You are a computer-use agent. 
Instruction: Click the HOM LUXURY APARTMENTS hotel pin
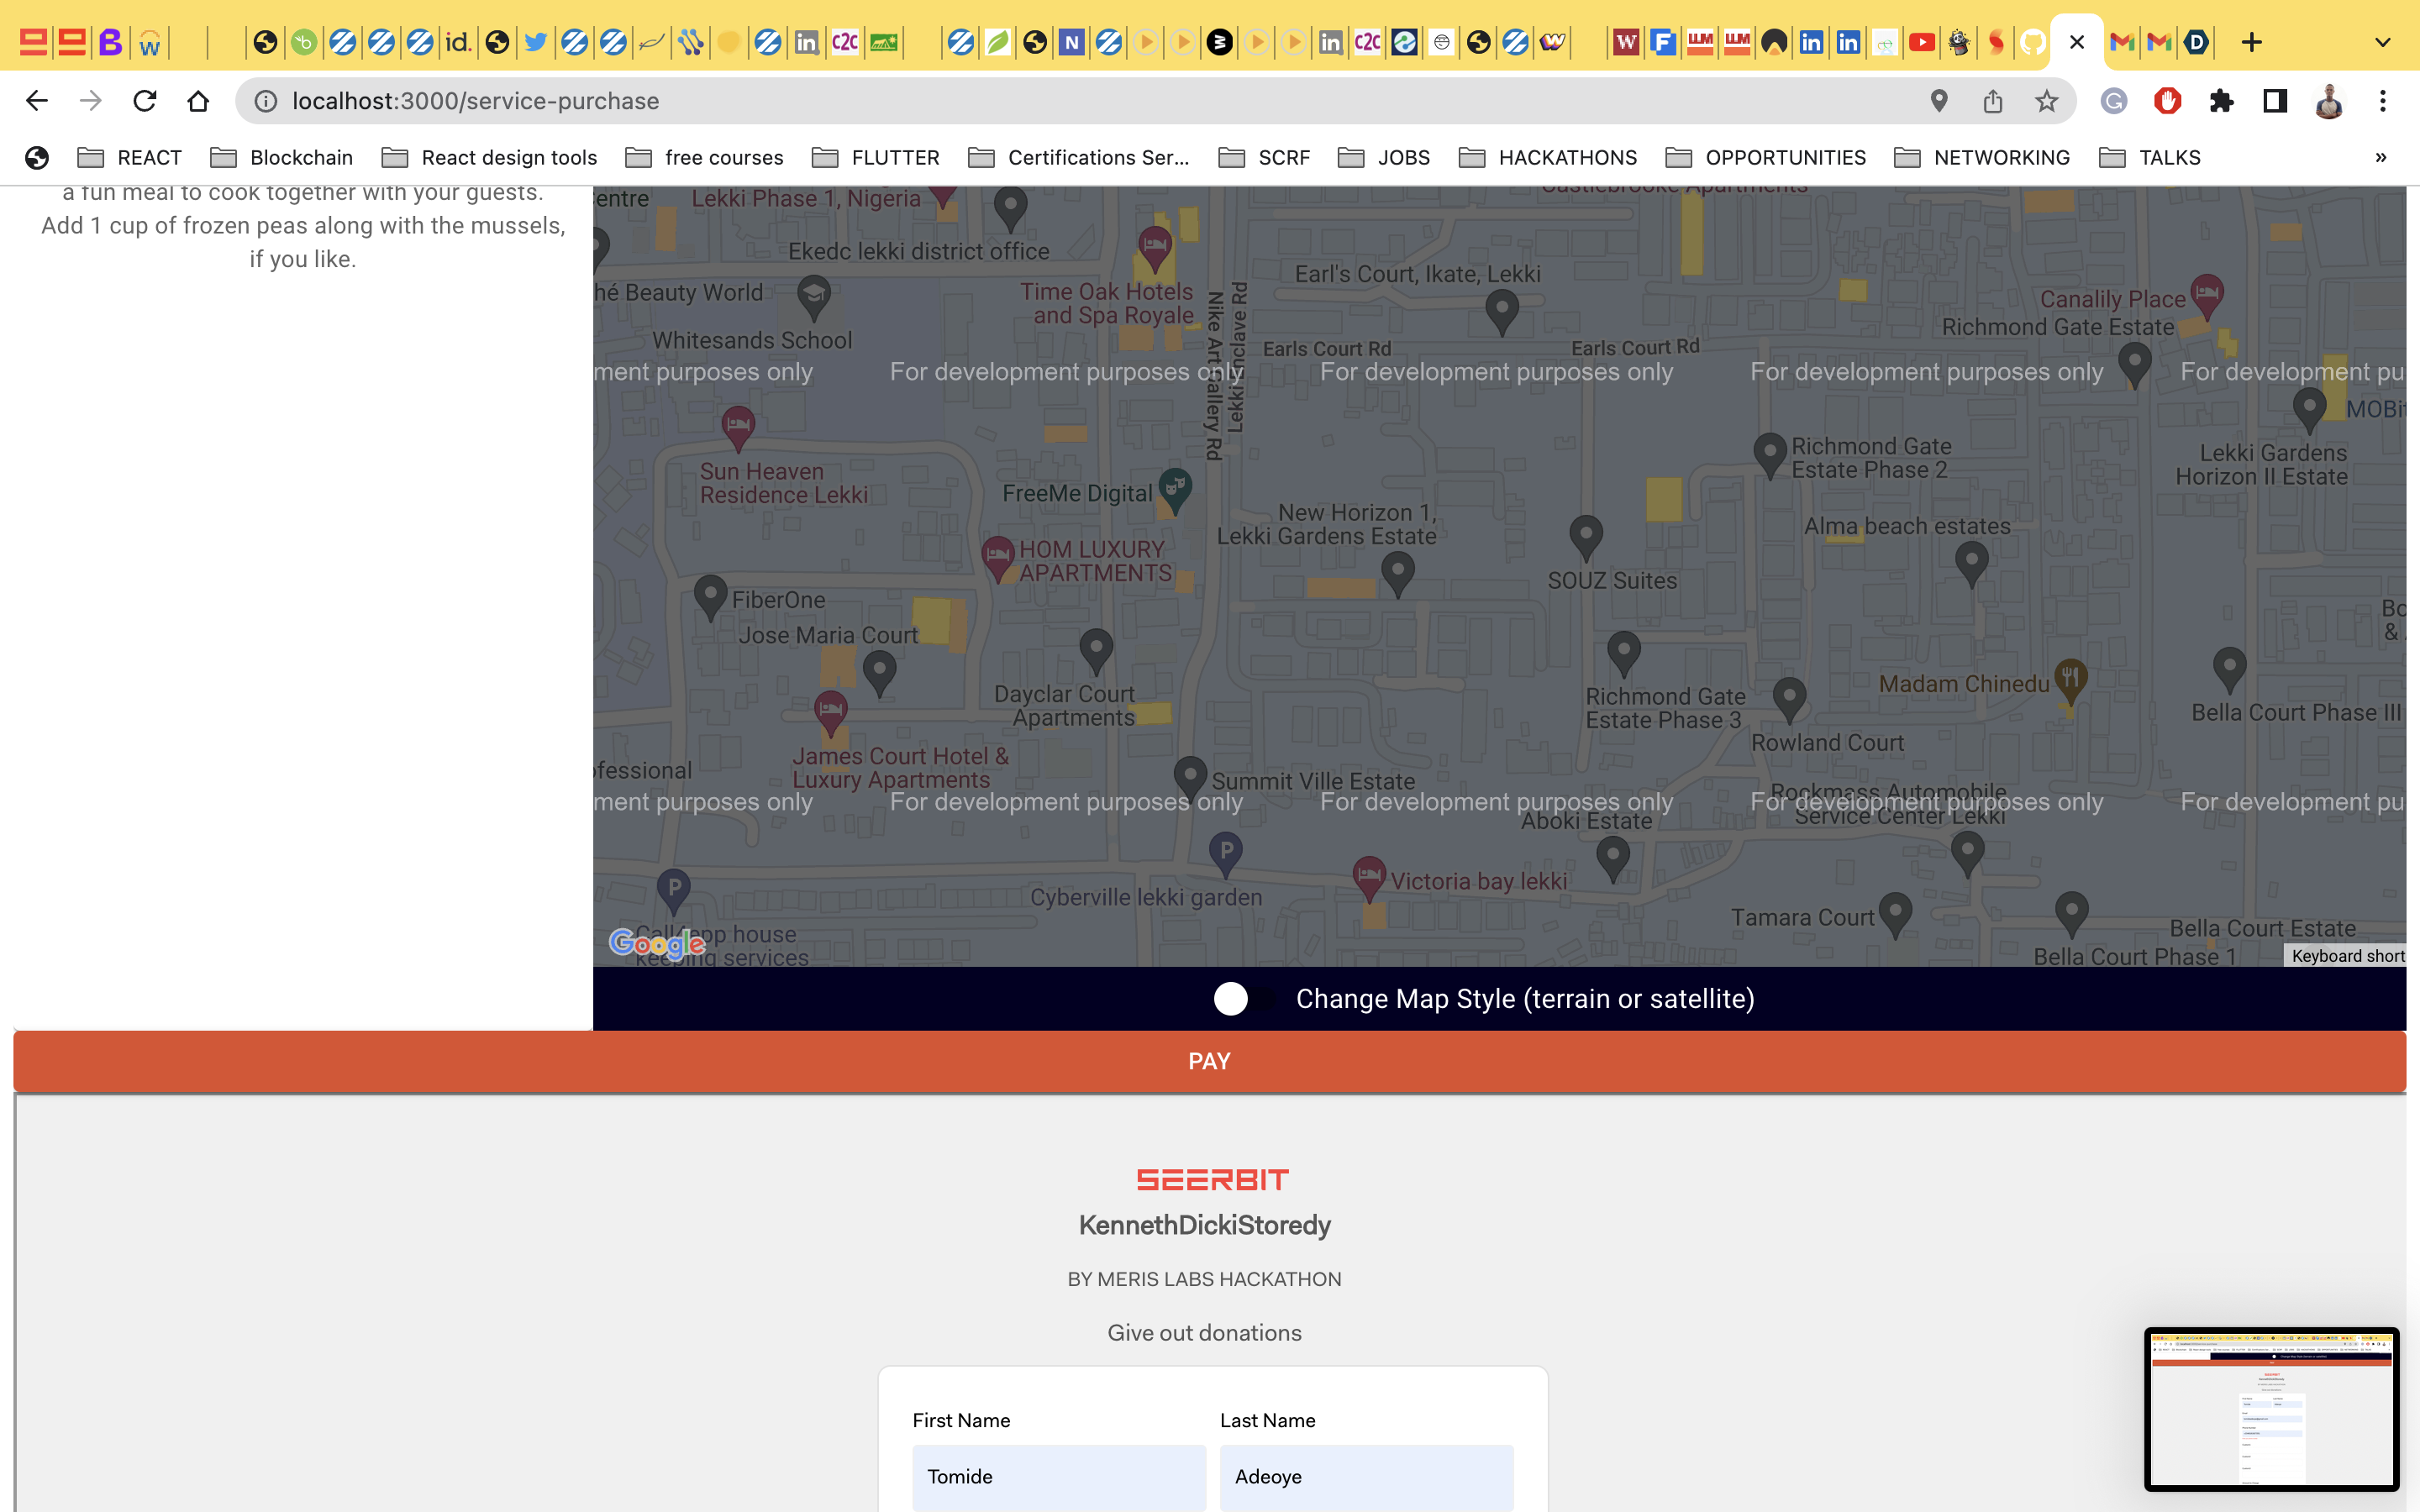998,559
